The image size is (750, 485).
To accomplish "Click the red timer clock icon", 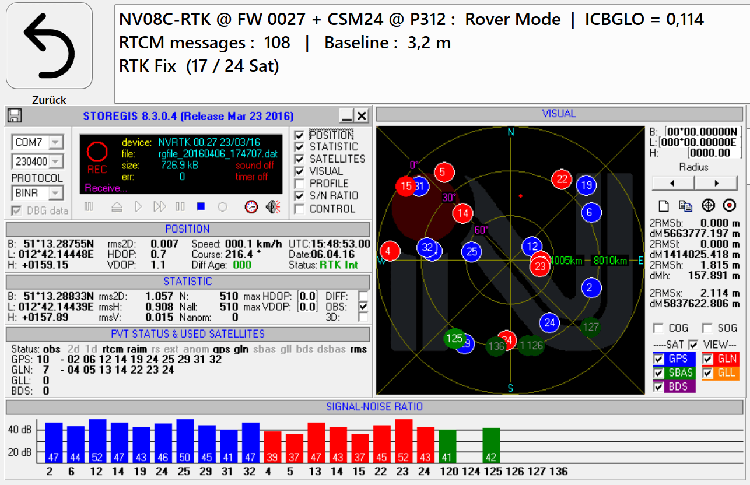I will 251,207.
